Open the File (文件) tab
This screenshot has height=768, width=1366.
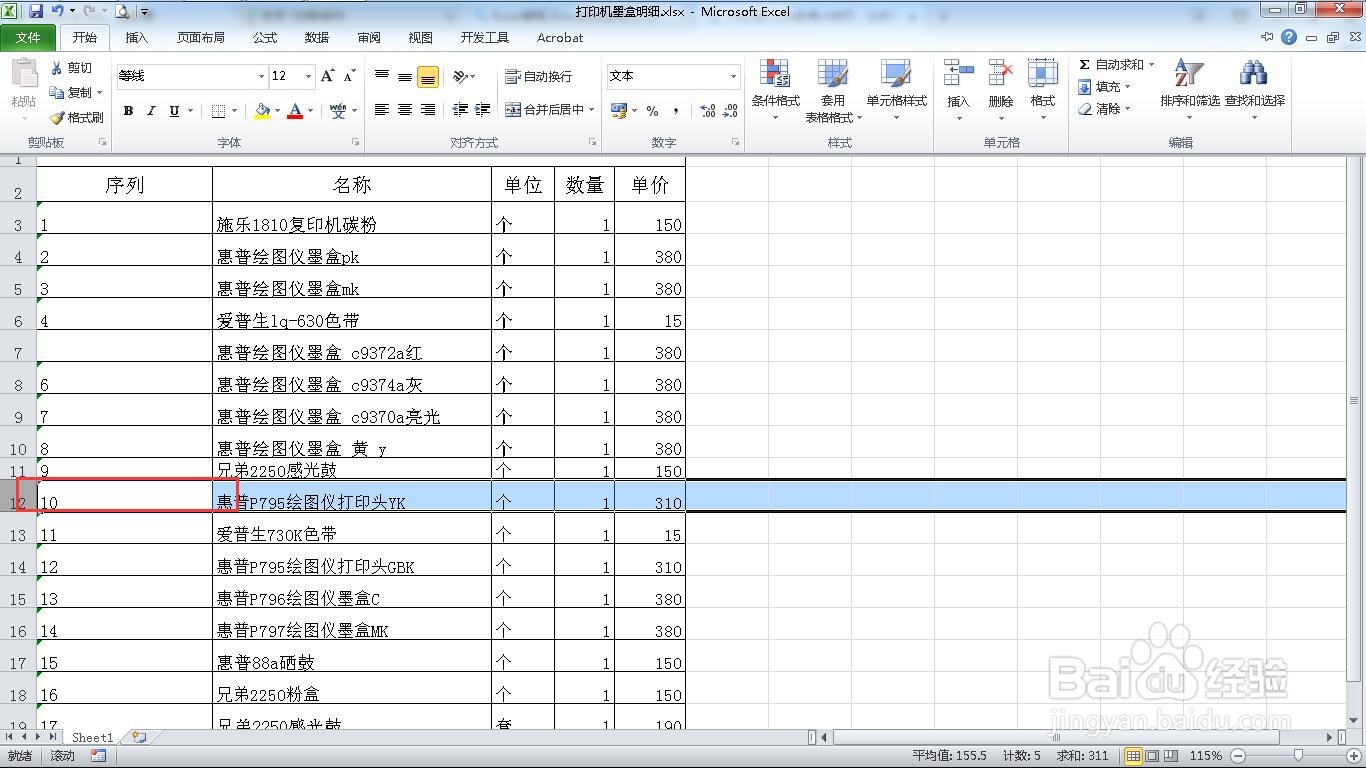click(x=28, y=37)
